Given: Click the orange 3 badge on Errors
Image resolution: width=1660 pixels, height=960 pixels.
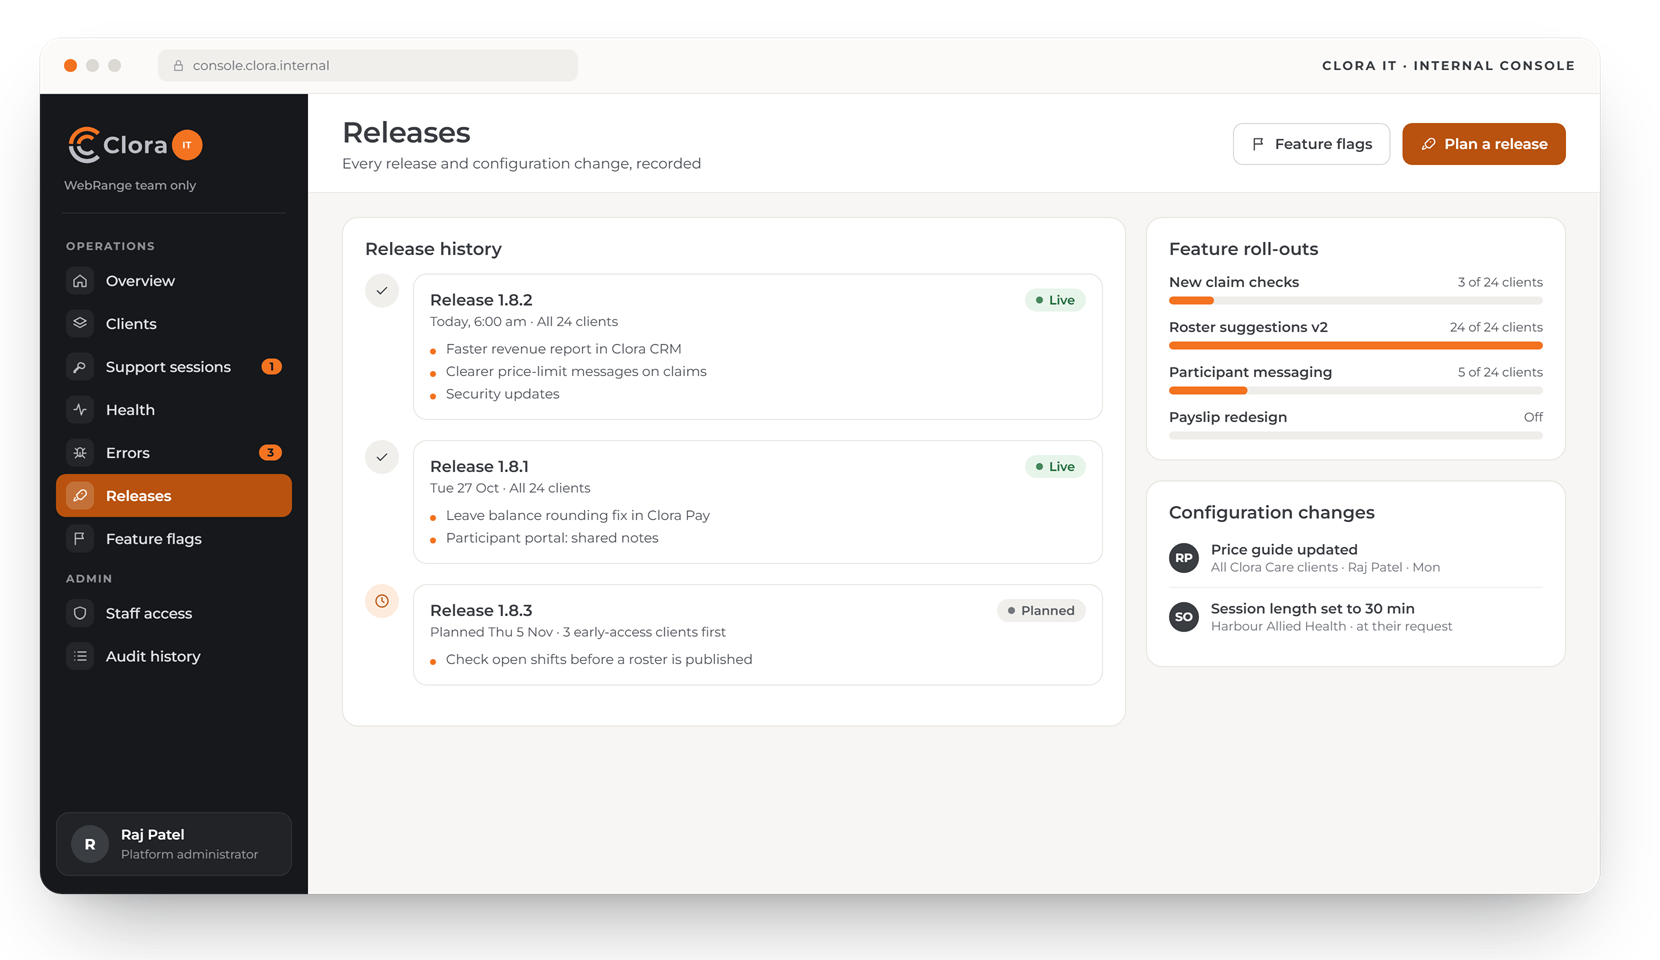Looking at the screenshot, I should pos(270,453).
